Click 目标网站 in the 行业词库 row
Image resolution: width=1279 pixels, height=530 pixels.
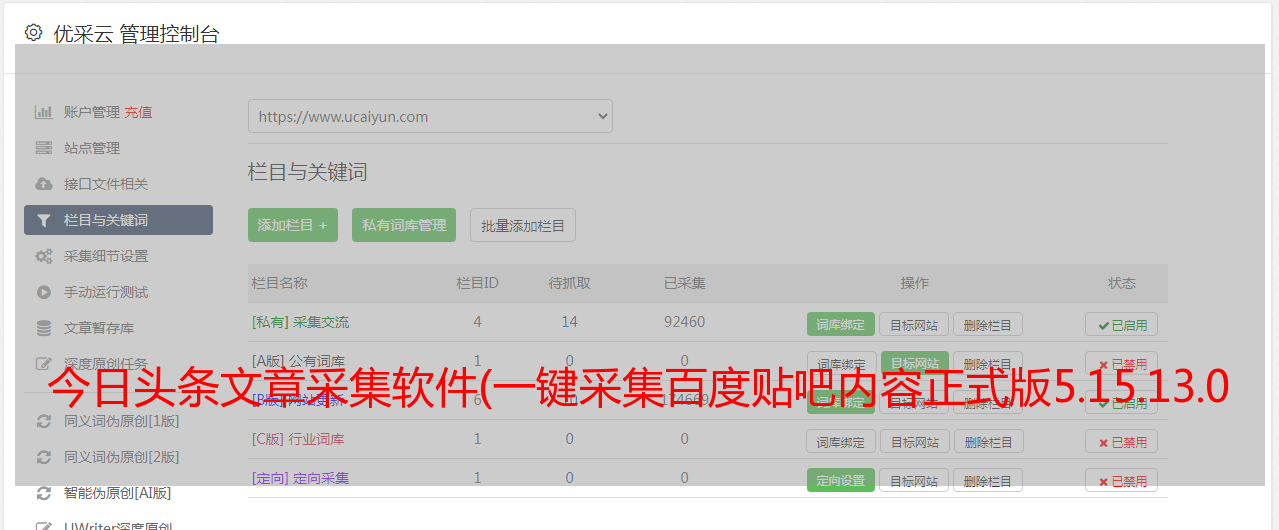(x=914, y=441)
